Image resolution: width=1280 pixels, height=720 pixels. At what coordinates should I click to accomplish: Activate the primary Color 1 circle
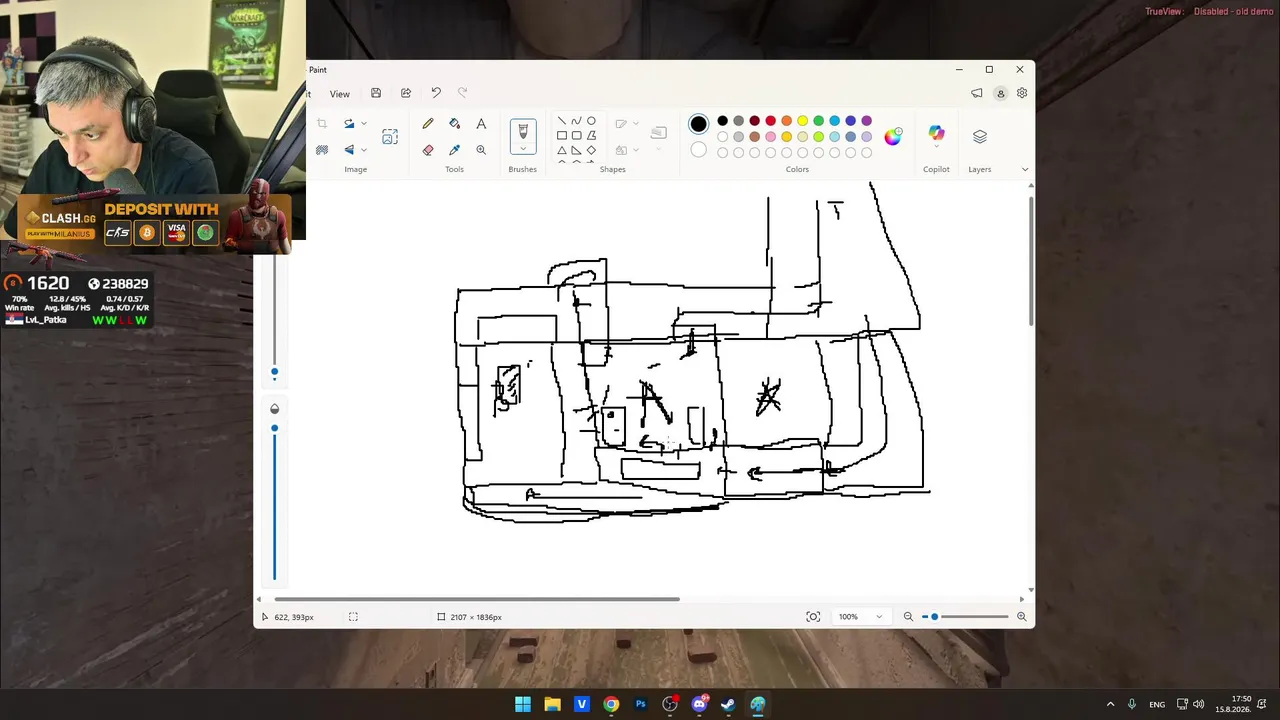pos(698,124)
